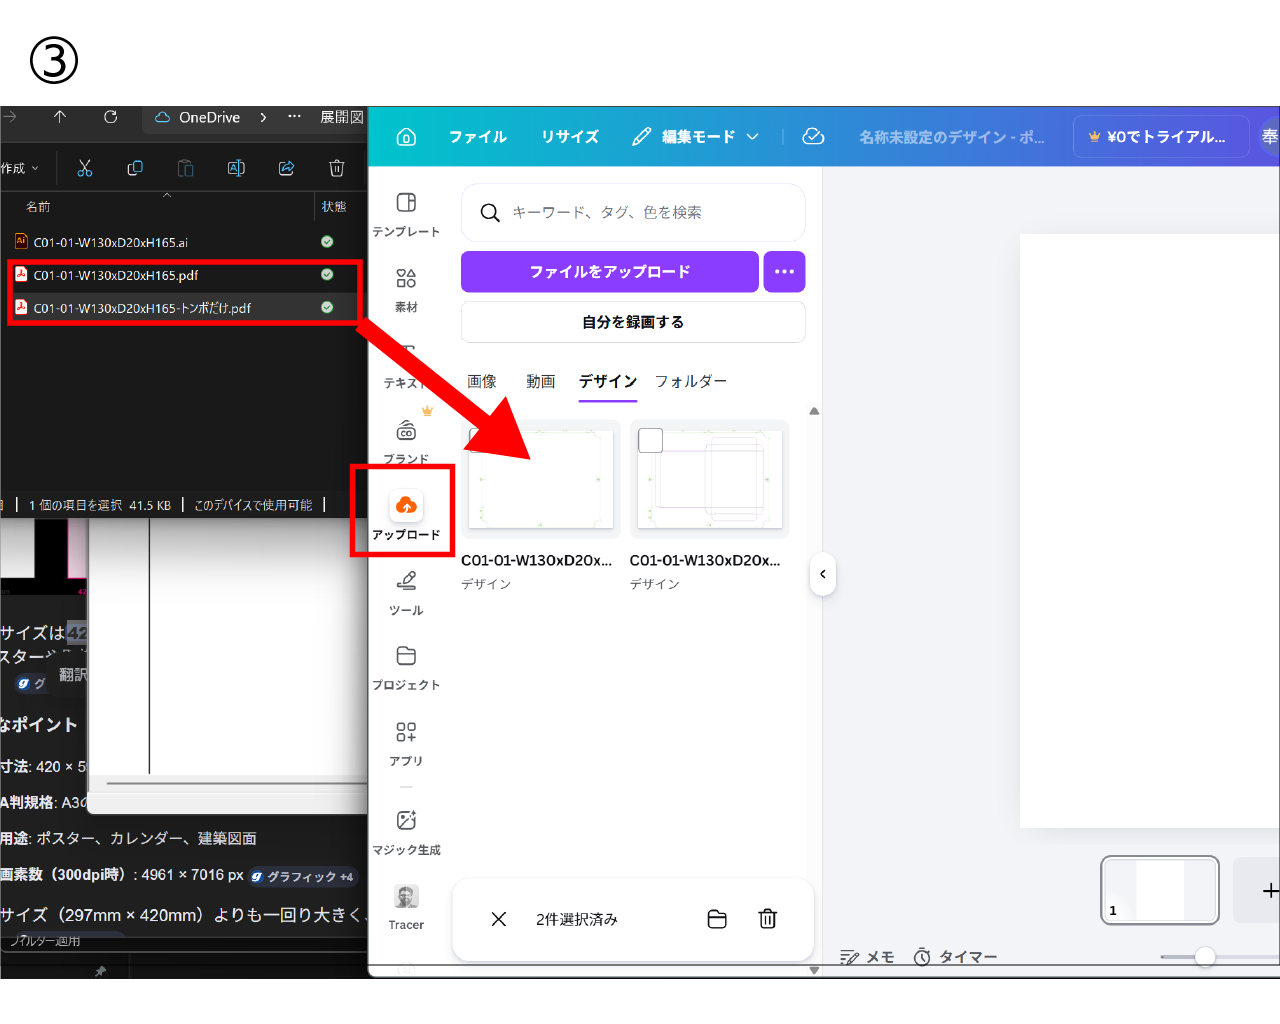Switch to the Images (画像) tab
The image size is (1280, 1024).
pos(482,381)
